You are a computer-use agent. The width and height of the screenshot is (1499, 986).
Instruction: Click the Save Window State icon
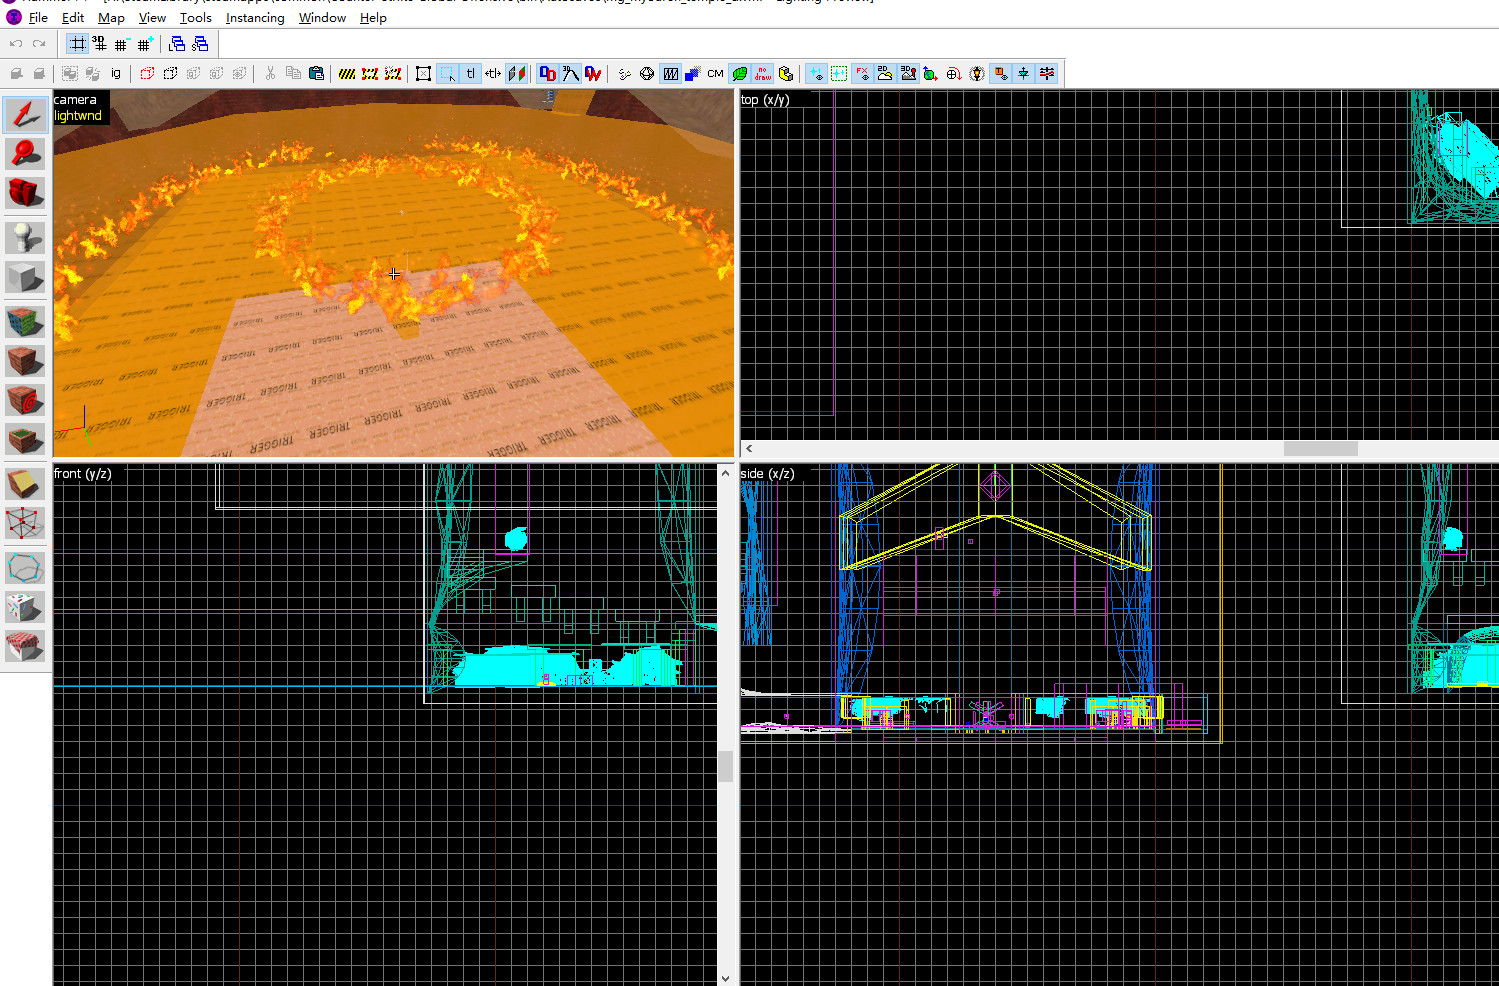pos(200,44)
